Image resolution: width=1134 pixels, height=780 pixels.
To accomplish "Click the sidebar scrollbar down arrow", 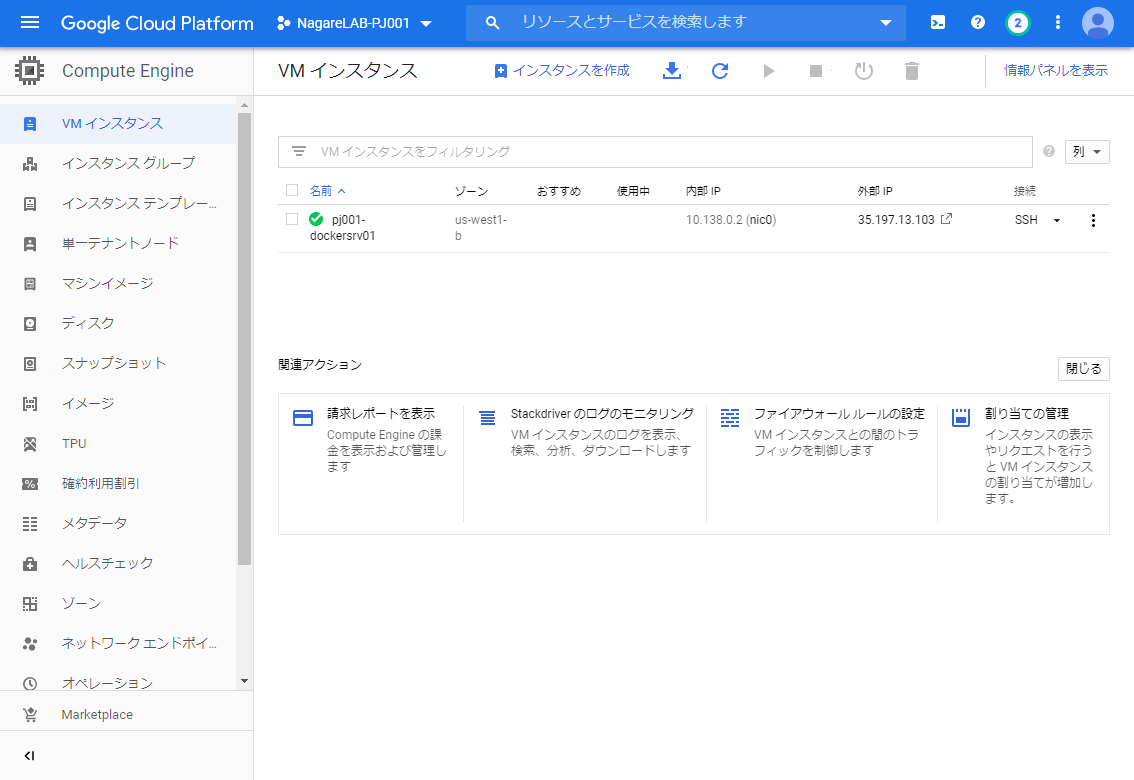I will point(244,681).
